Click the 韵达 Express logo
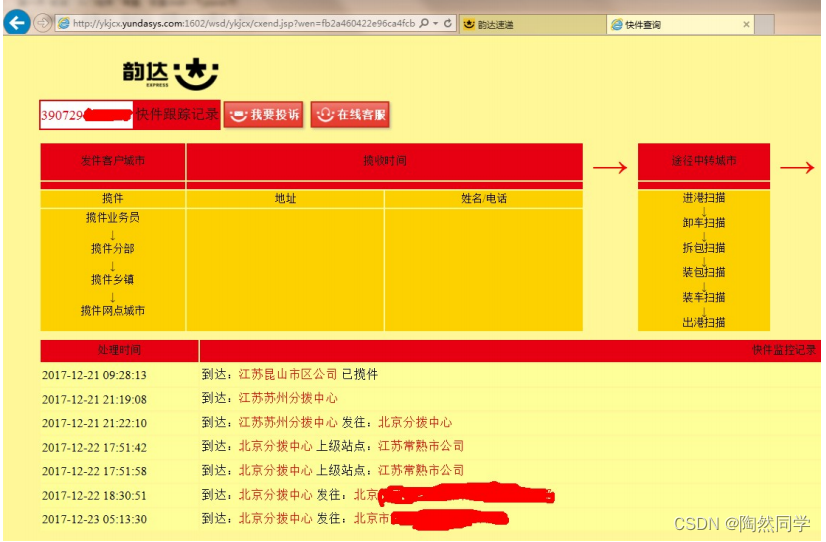The height and width of the screenshot is (542, 826). 170,74
